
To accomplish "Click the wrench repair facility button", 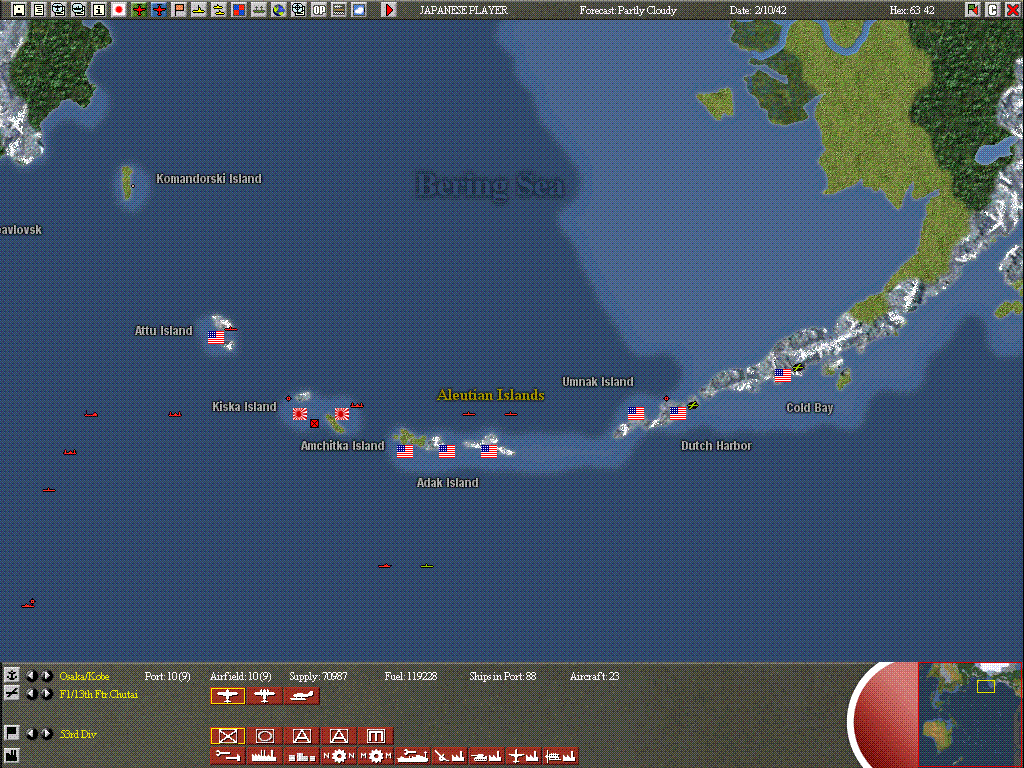I will coord(228,756).
